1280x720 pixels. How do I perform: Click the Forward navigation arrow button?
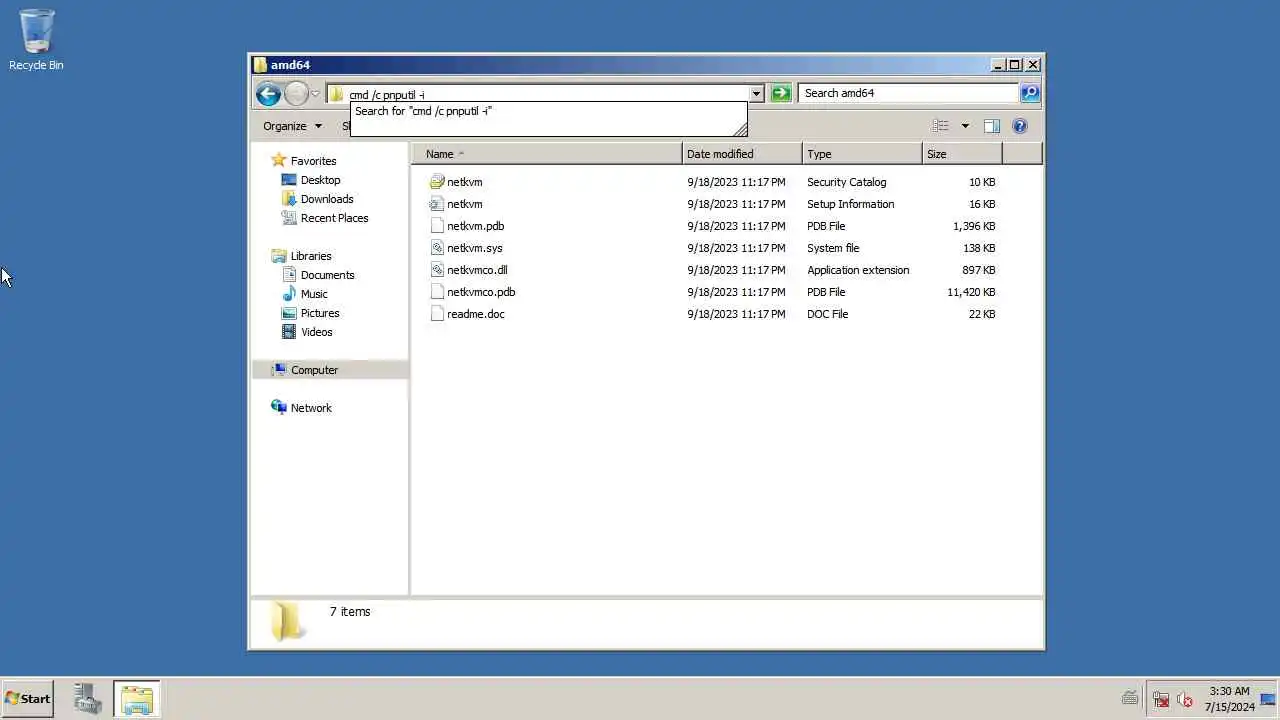click(x=296, y=94)
